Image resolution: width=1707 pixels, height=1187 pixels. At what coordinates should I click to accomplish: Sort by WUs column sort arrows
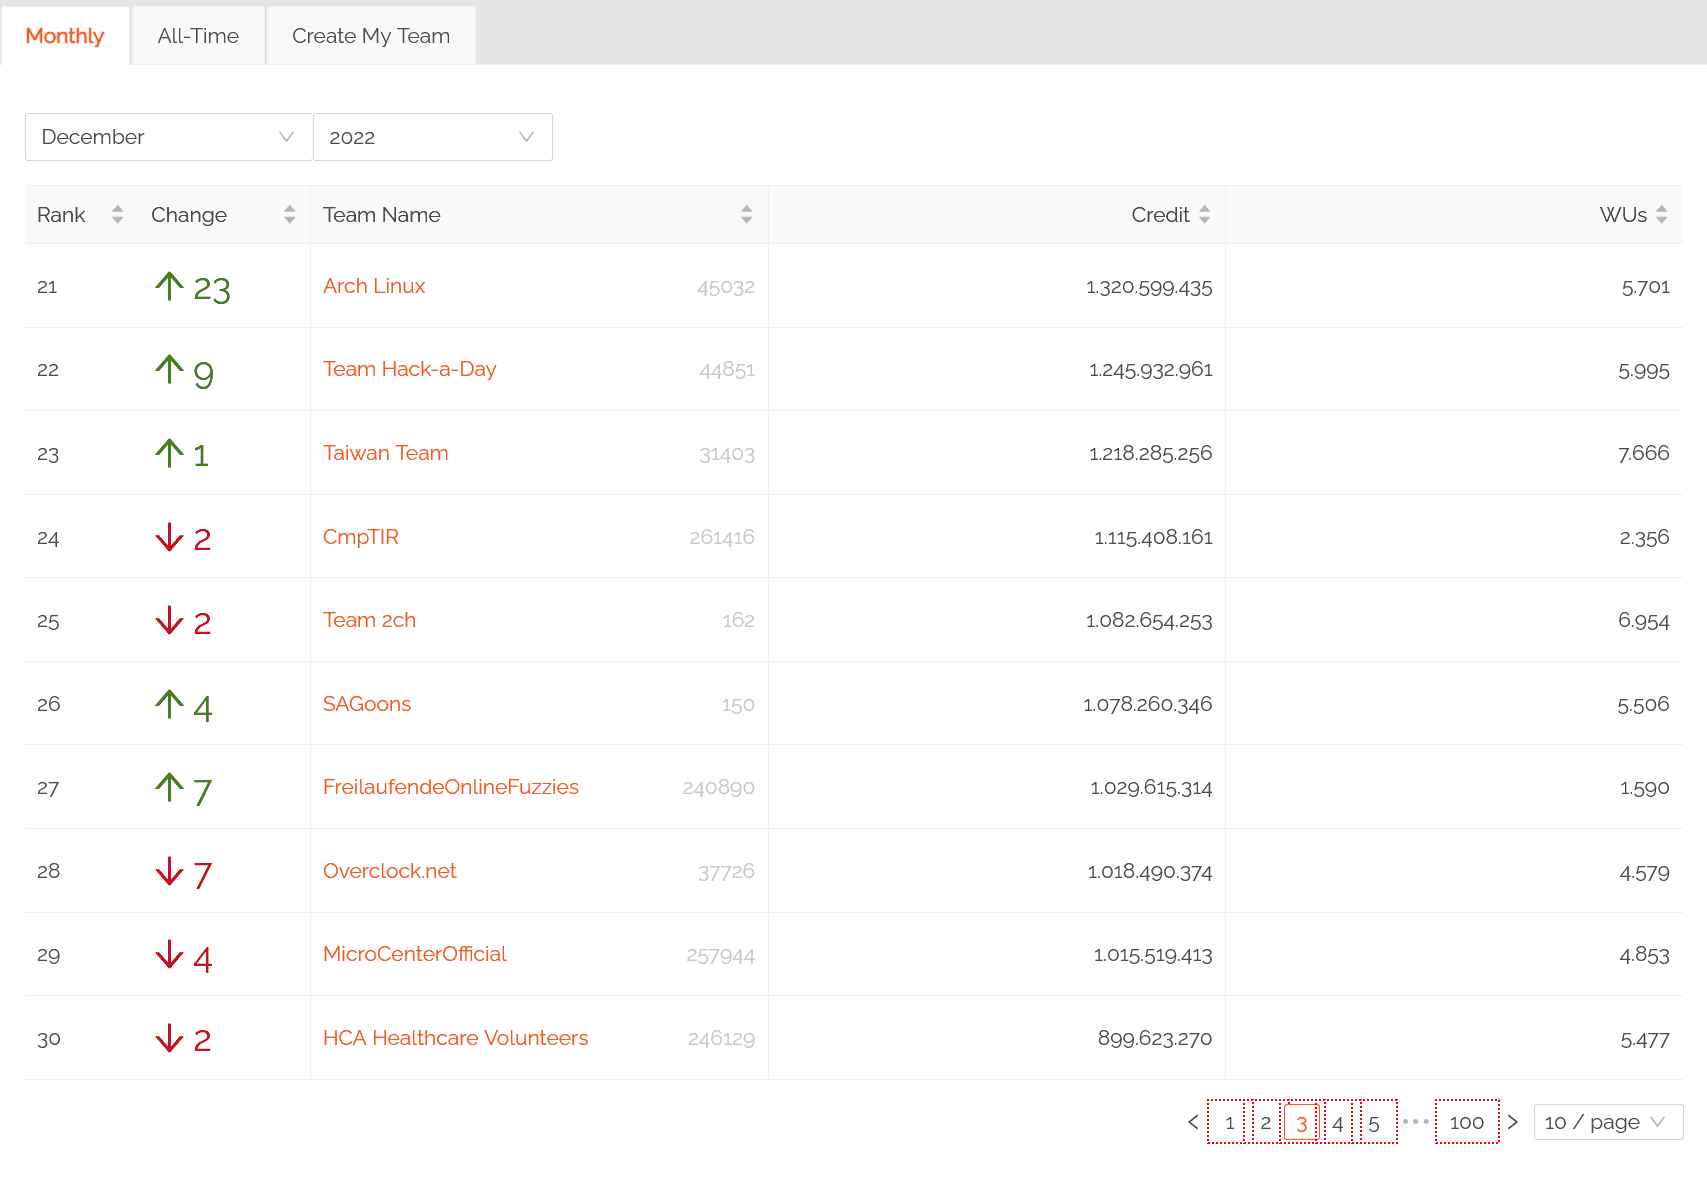coord(1661,215)
